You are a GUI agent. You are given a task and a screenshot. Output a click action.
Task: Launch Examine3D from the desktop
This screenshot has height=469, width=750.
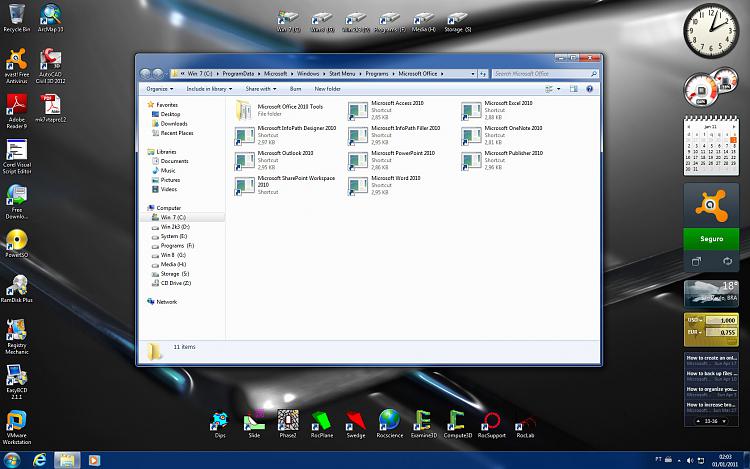point(424,425)
